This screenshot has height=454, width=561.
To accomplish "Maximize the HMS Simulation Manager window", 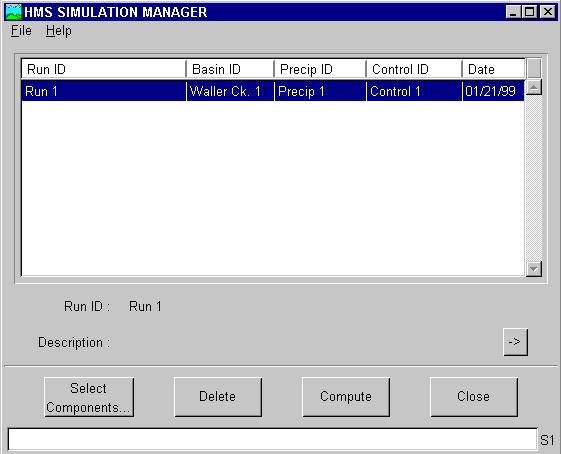I will (x=529, y=12).
